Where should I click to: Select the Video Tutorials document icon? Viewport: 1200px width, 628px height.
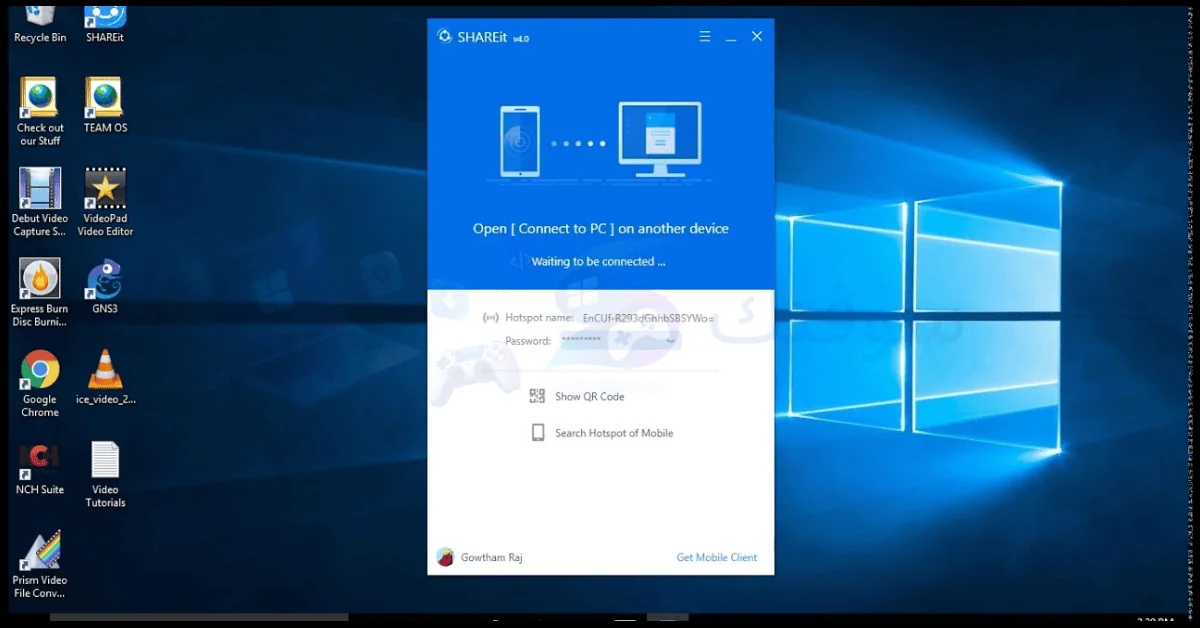coord(105,474)
